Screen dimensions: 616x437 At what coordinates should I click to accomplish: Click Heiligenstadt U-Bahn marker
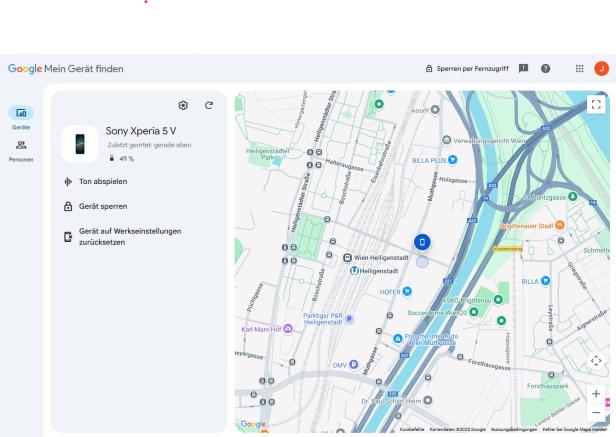click(x=354, y=271)
